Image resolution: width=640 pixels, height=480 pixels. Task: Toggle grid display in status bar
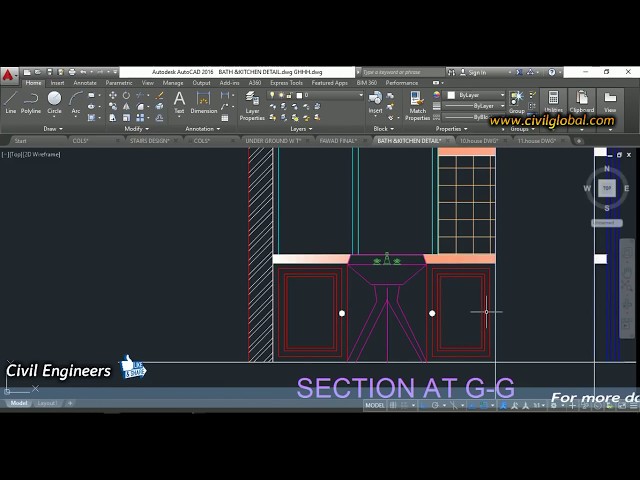[393, 405]
